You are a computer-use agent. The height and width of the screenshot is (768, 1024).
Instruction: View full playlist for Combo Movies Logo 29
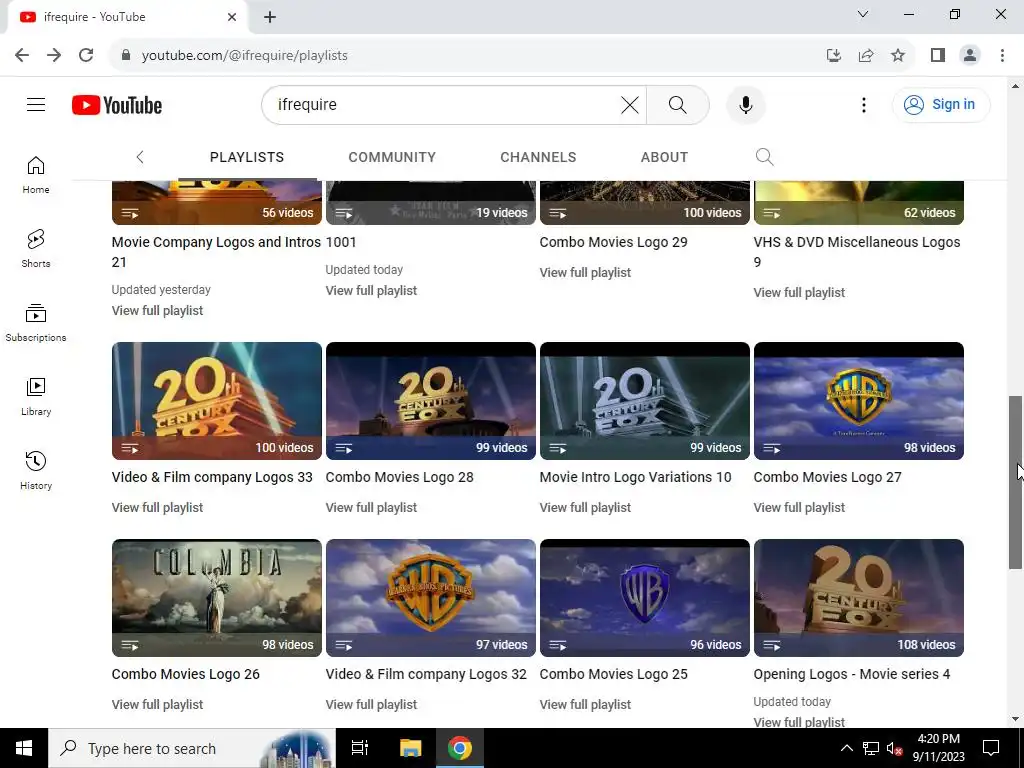[585, 273]
